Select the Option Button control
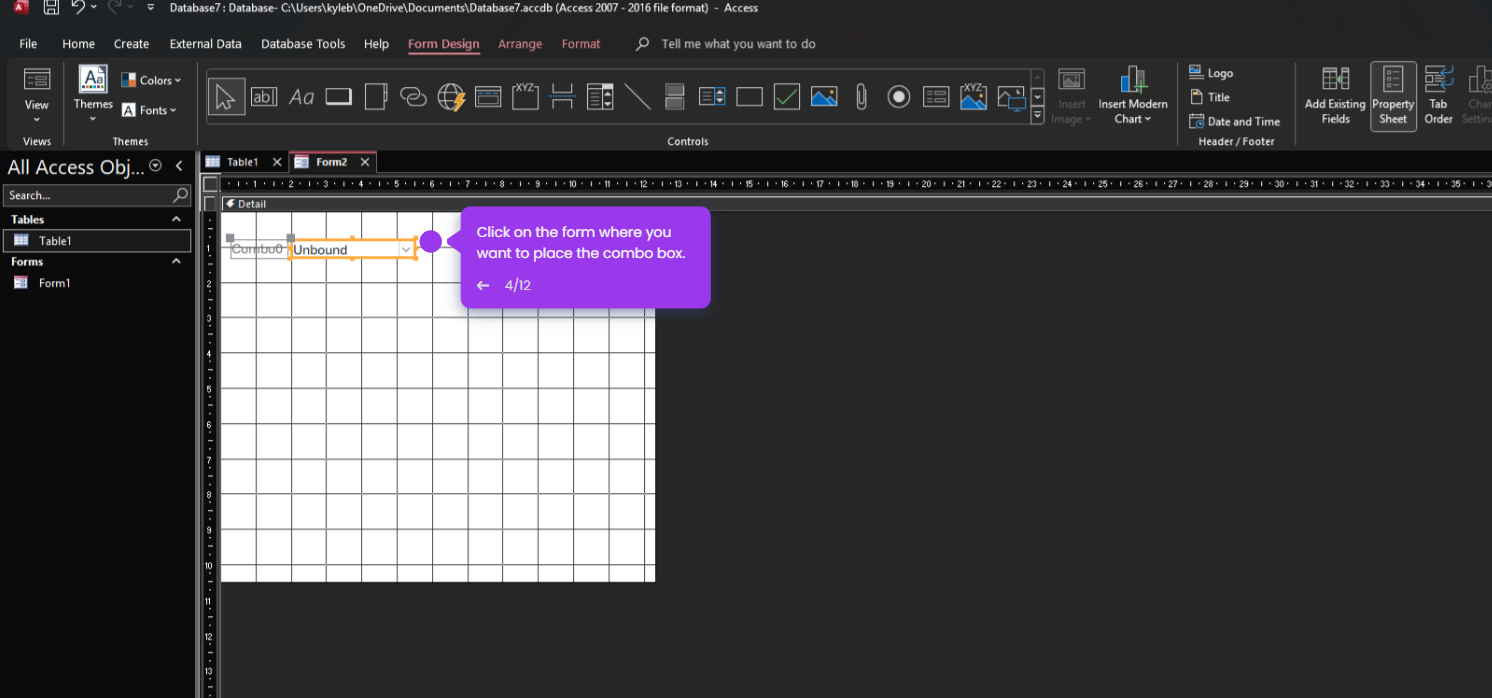Image resolution: width=1492 pixels, height=698 pixels. (x=898, y=96)
